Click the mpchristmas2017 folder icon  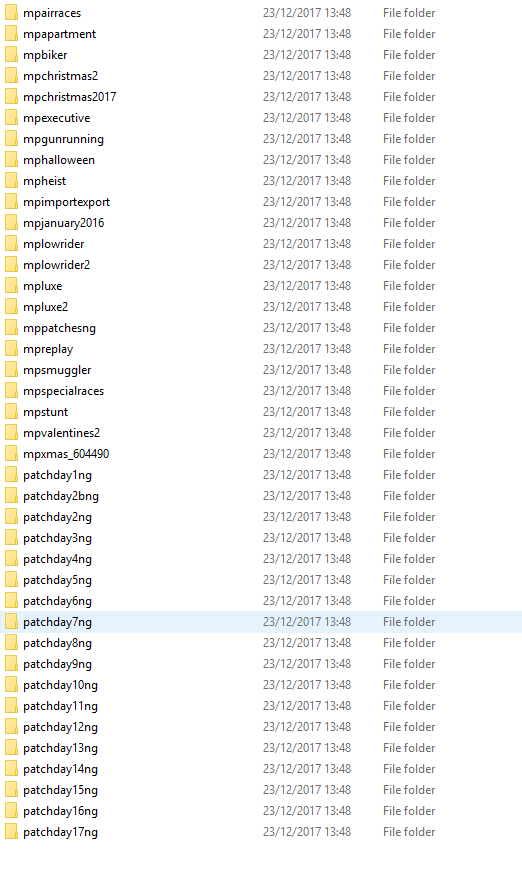11,97
